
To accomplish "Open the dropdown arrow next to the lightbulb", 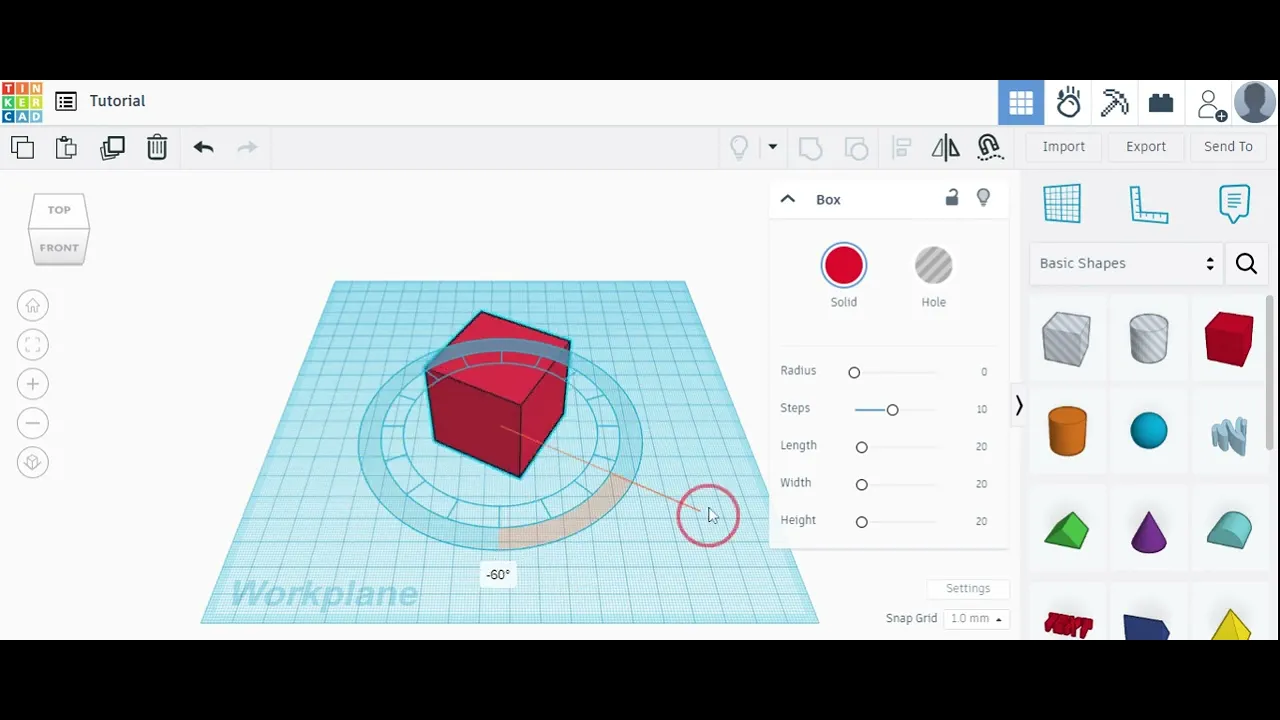I will click(x=772, y=147).
